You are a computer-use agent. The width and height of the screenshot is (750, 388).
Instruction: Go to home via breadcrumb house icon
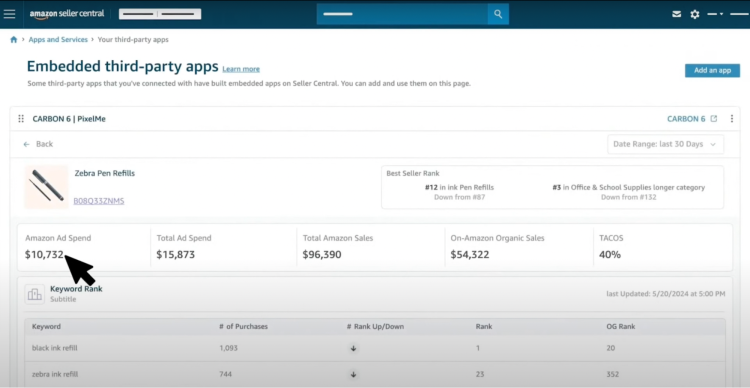tap(13, 40)
